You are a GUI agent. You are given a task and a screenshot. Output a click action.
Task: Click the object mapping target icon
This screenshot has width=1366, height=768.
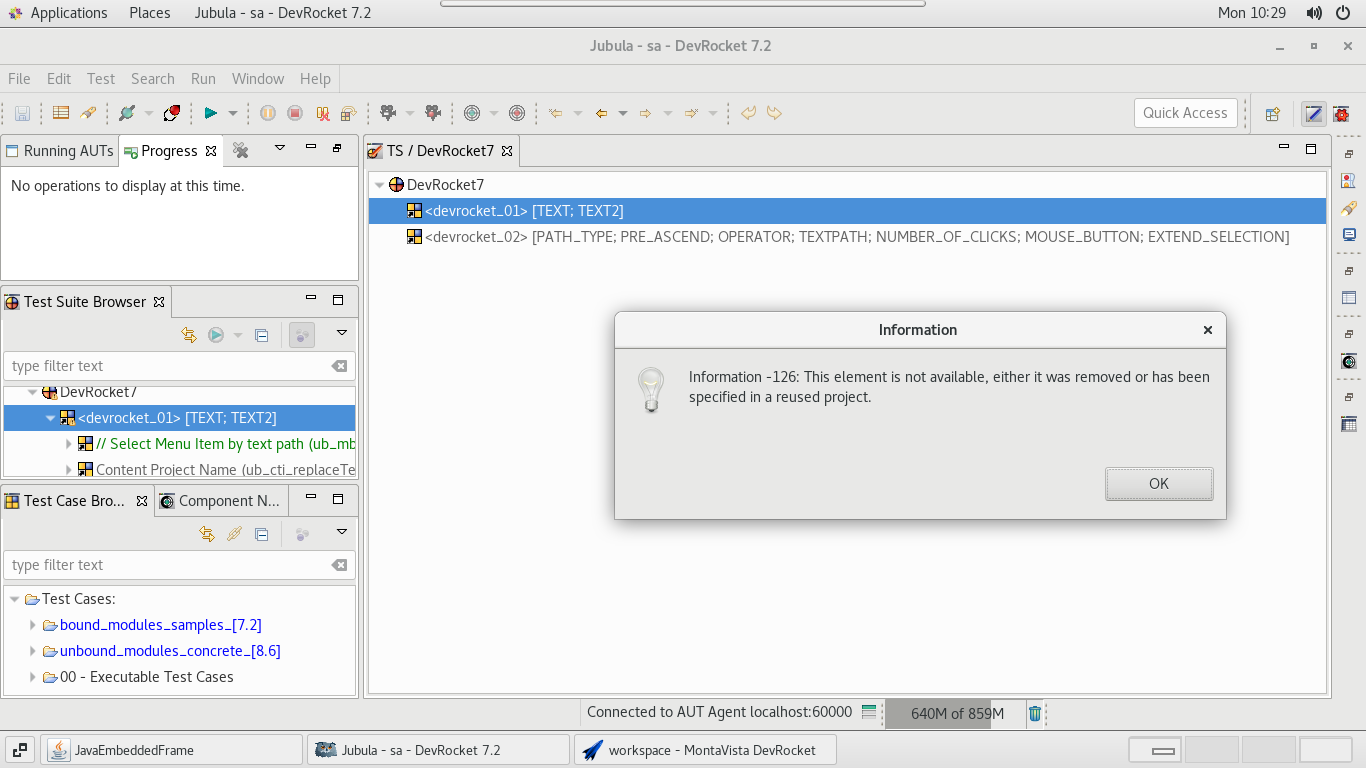click(472, 113)
